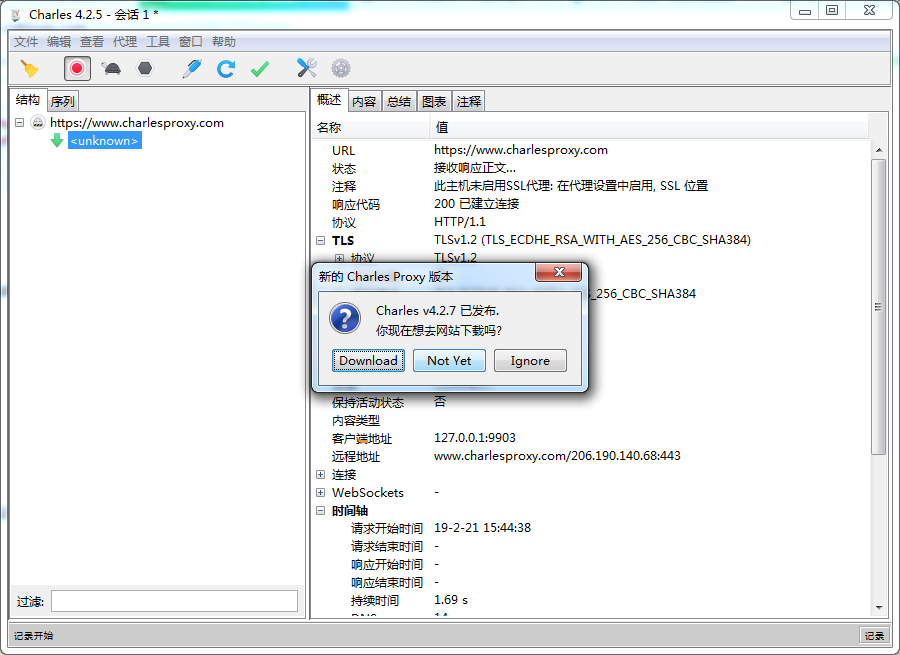The width and height of the screenshot is (900, 655).
Task: Select the 注释 tab
Action: [469, 102]
